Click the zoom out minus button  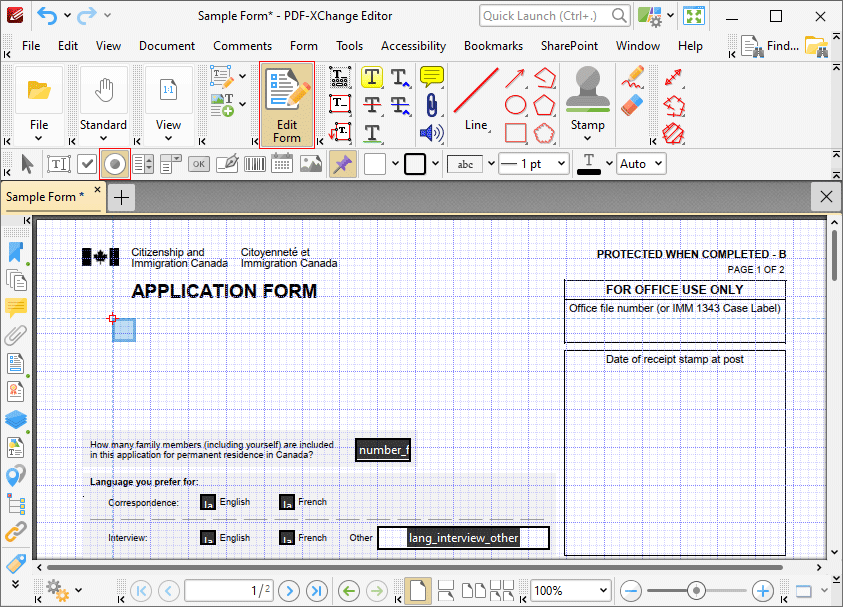pyautogui.click(x=630, y=591)
